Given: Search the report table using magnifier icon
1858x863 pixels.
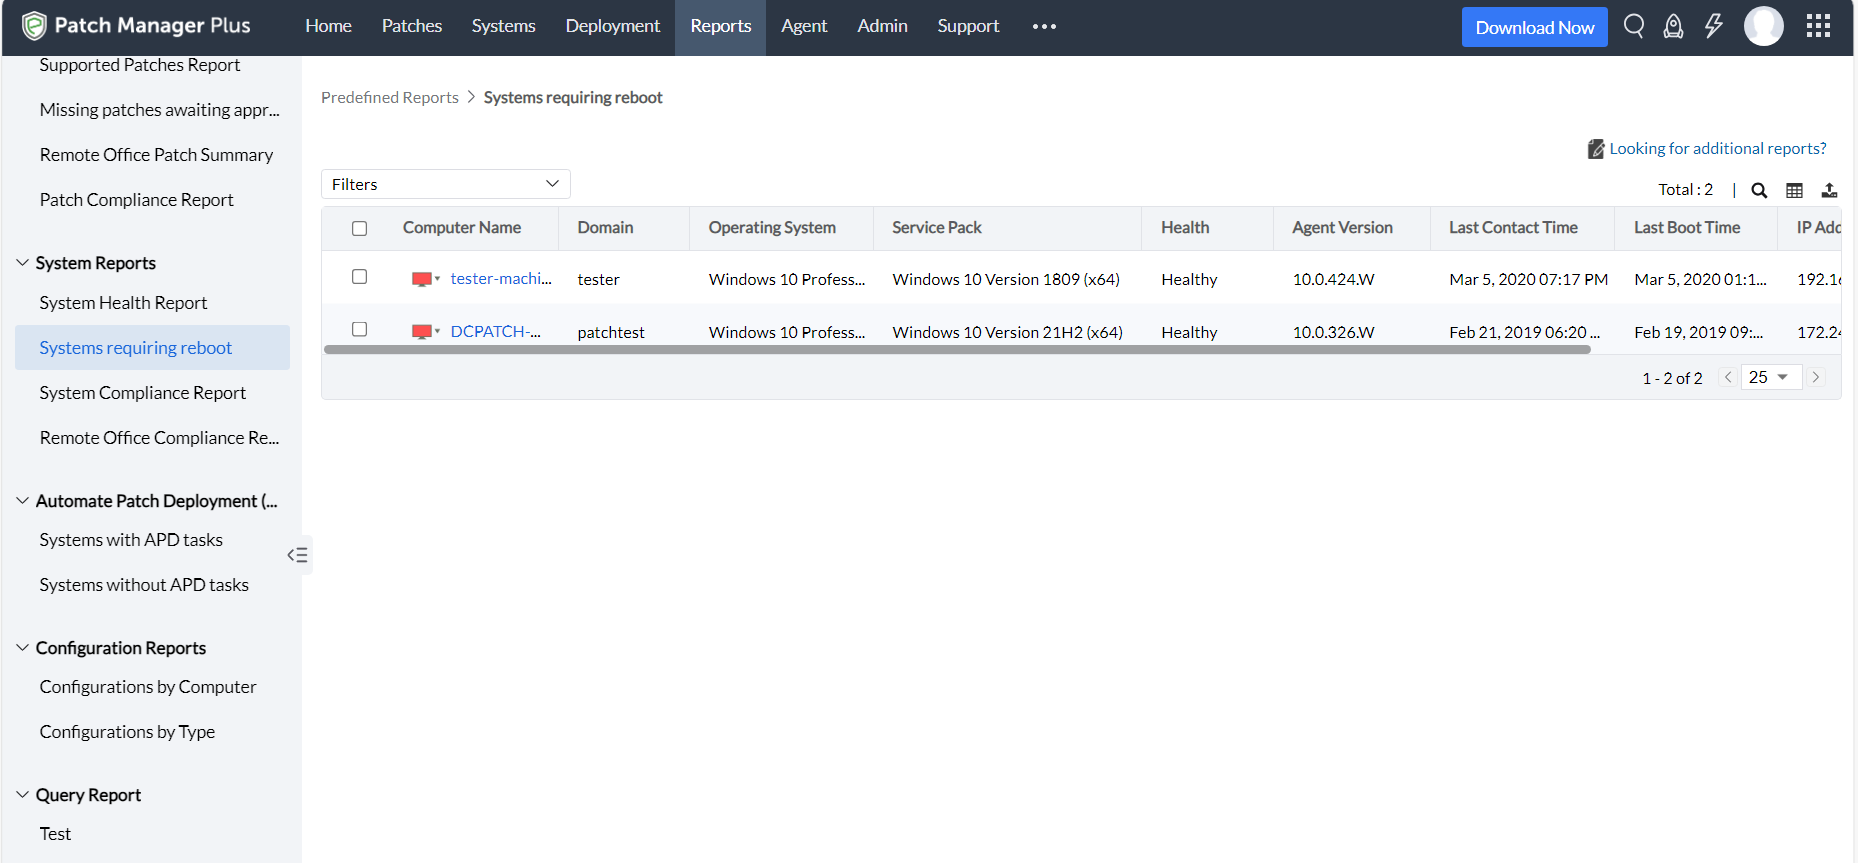Looking at the screenshot, I should 1759,190.
